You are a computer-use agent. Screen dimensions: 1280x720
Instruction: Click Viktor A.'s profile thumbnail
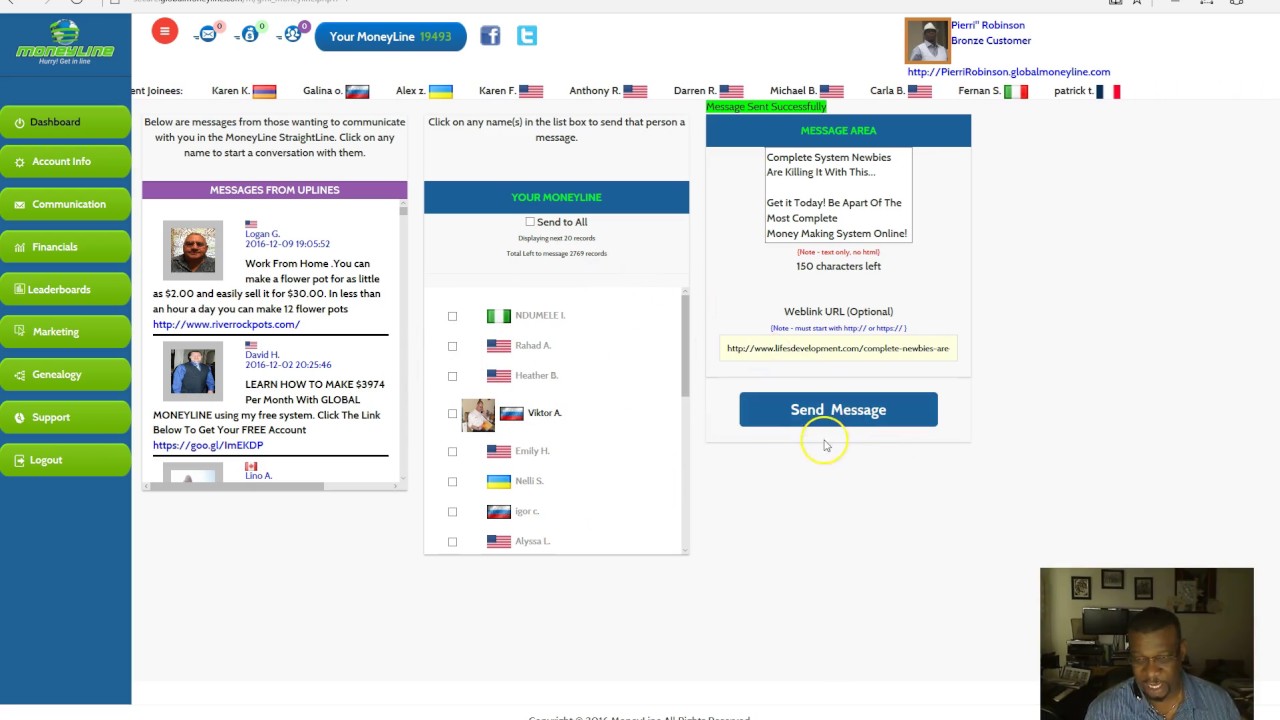(478, 414)
